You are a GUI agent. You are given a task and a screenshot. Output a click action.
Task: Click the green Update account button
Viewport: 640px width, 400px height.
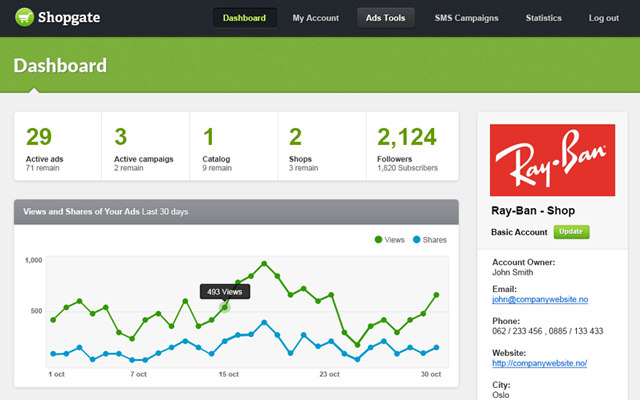click(x=572, y=231)
